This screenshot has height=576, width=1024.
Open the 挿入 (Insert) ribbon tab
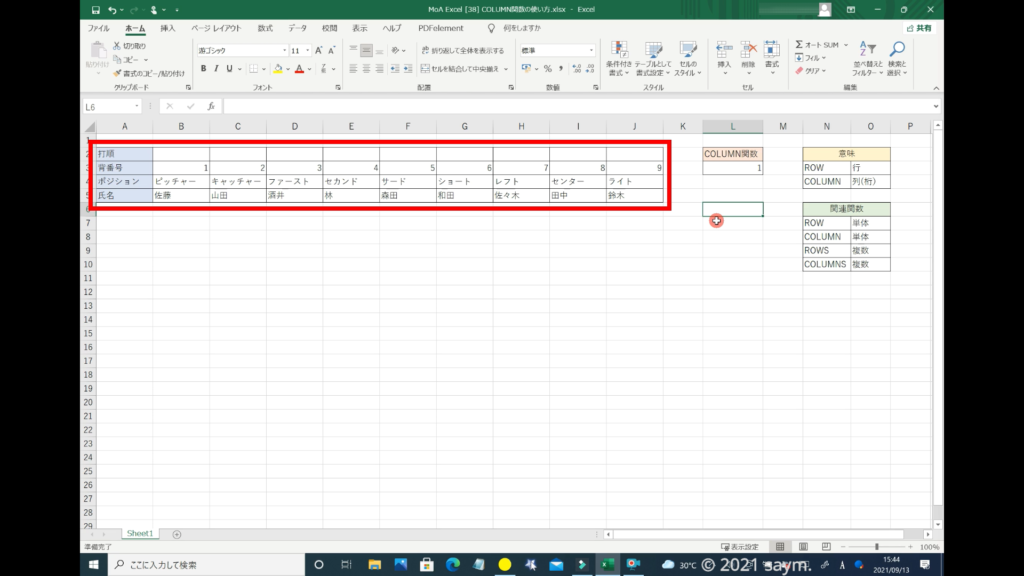(168, 29)
